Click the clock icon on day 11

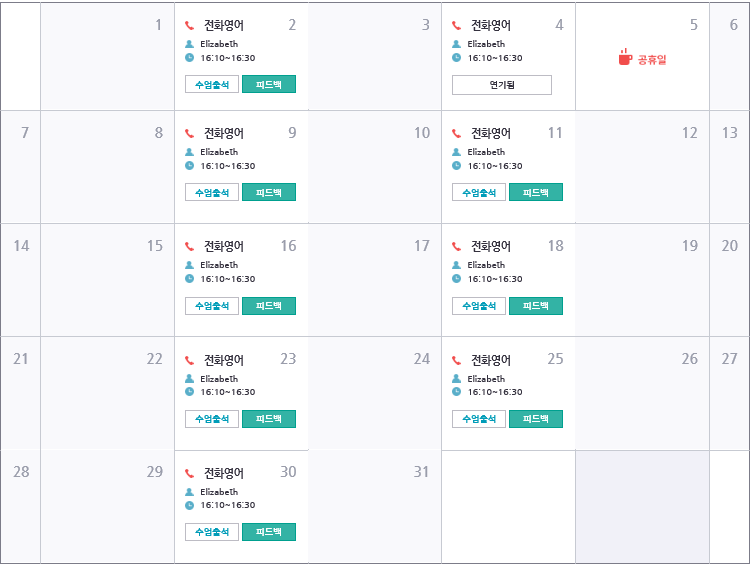pyautogui.click(x=457, y=166)
